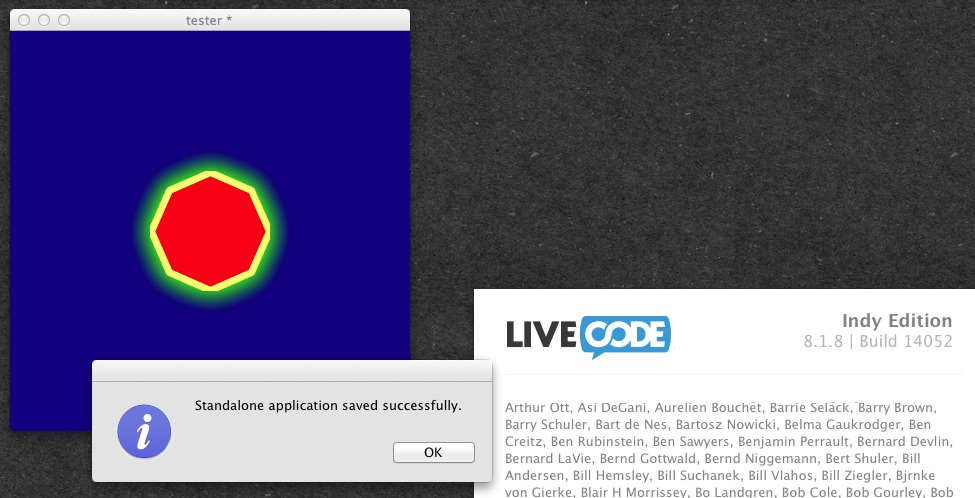Click the "Indy Edition" label
The height and width of the screenshot is (498, 975).
point(897,321)
